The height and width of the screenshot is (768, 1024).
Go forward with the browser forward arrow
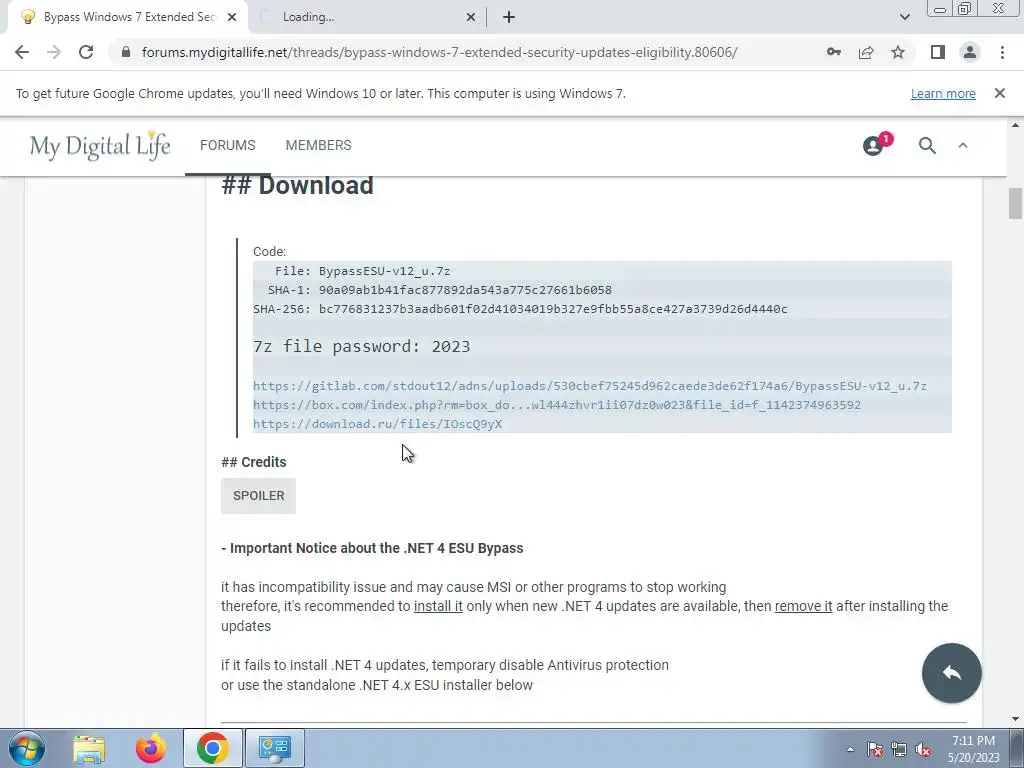(x=54, y=52)
